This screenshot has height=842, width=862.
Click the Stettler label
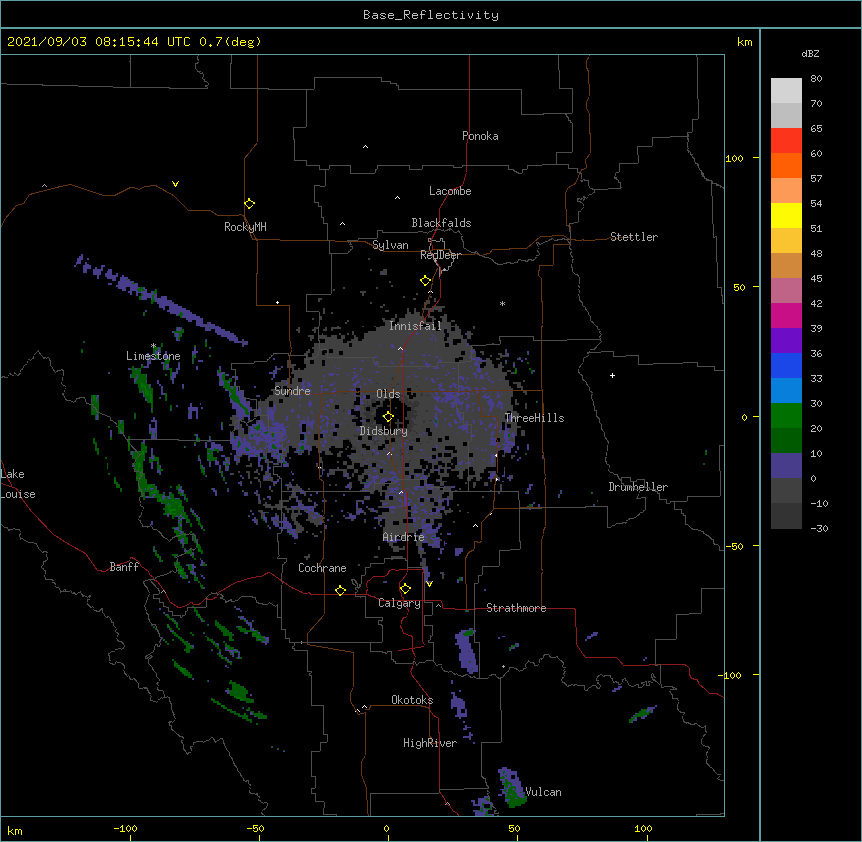(x=633, y=237)
